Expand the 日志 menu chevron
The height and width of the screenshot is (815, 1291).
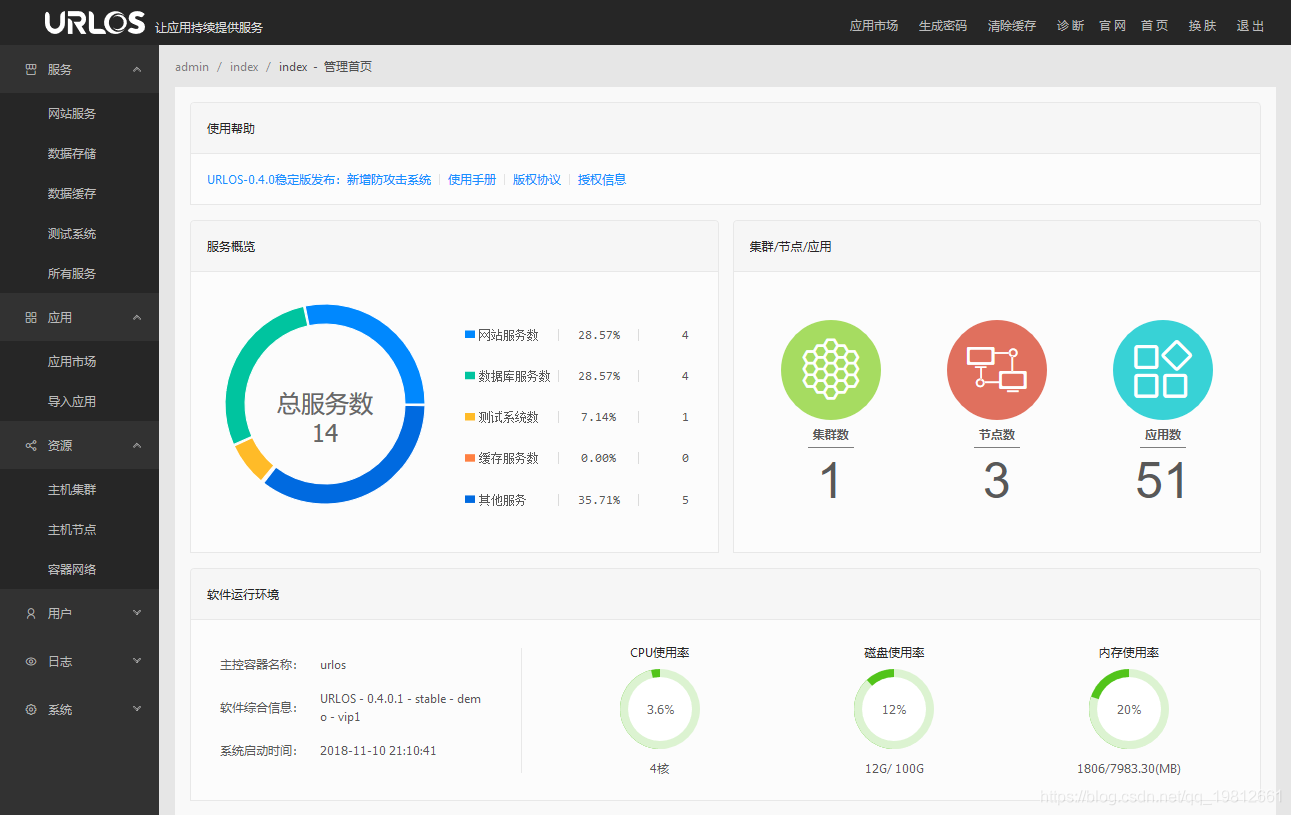pos(137,661)
